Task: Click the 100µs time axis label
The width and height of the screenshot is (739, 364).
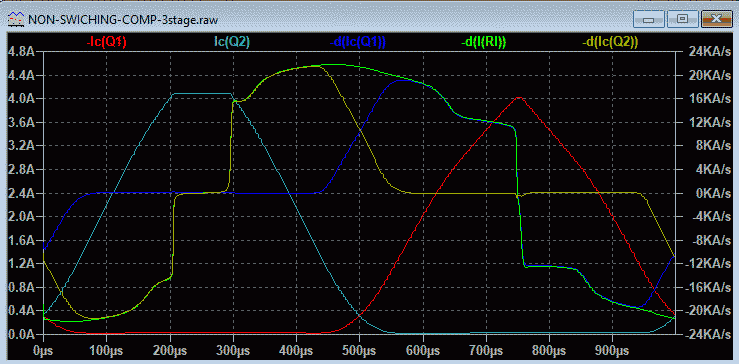Action: tap(106, 352)
